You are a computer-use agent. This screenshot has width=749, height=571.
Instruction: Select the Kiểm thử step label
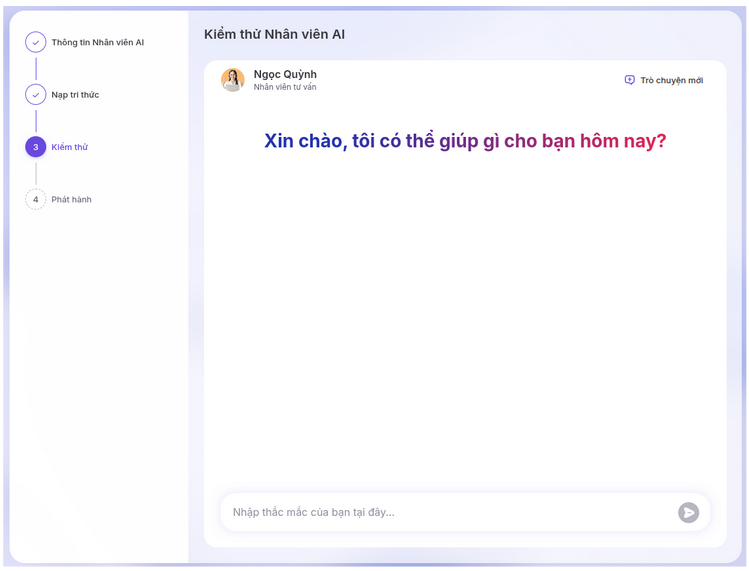point(70,147)
